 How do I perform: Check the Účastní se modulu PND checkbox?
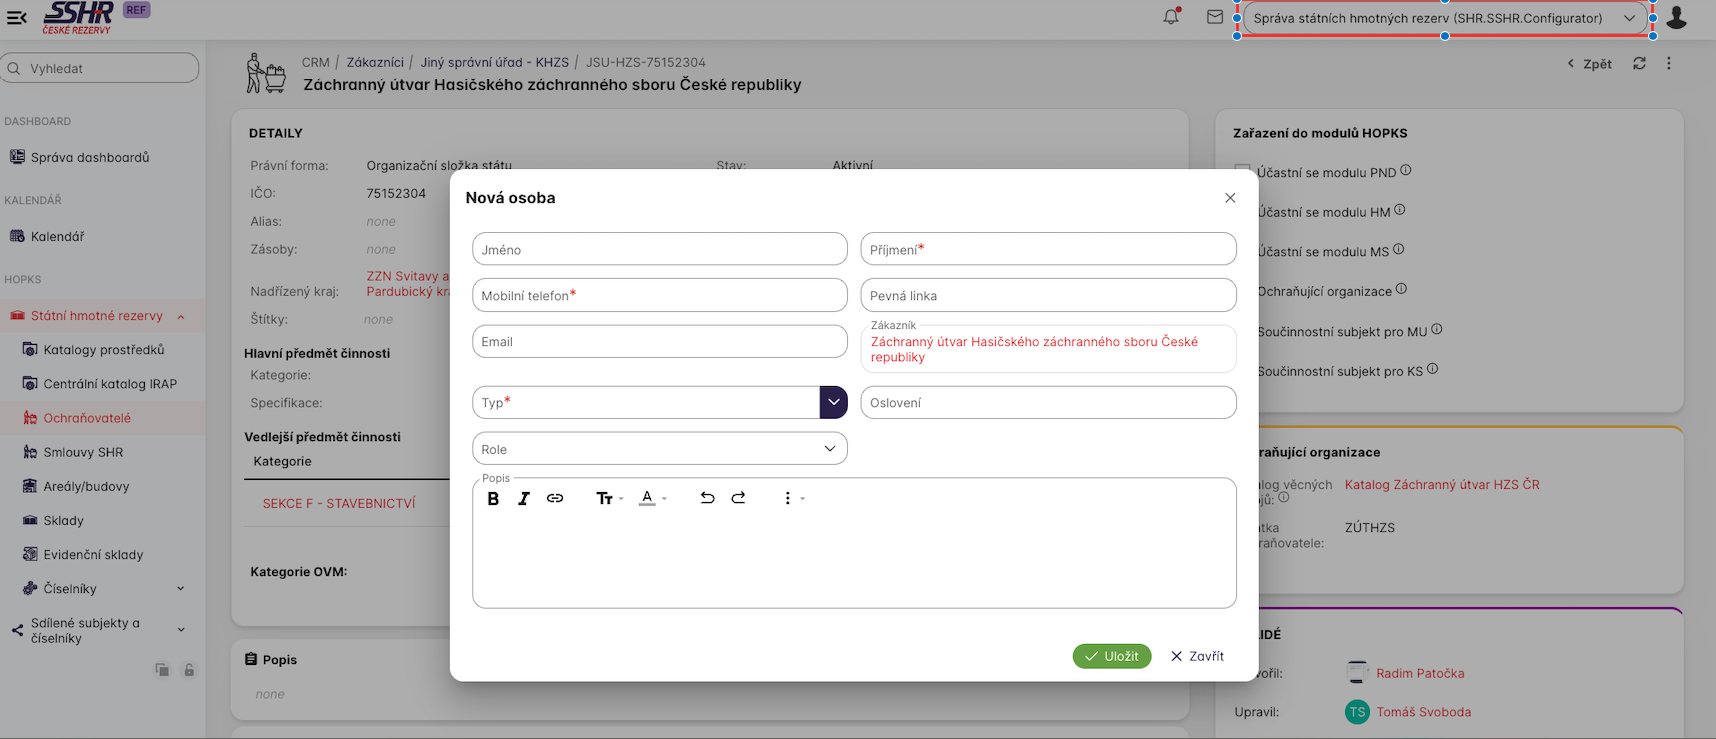point(1242,172)
